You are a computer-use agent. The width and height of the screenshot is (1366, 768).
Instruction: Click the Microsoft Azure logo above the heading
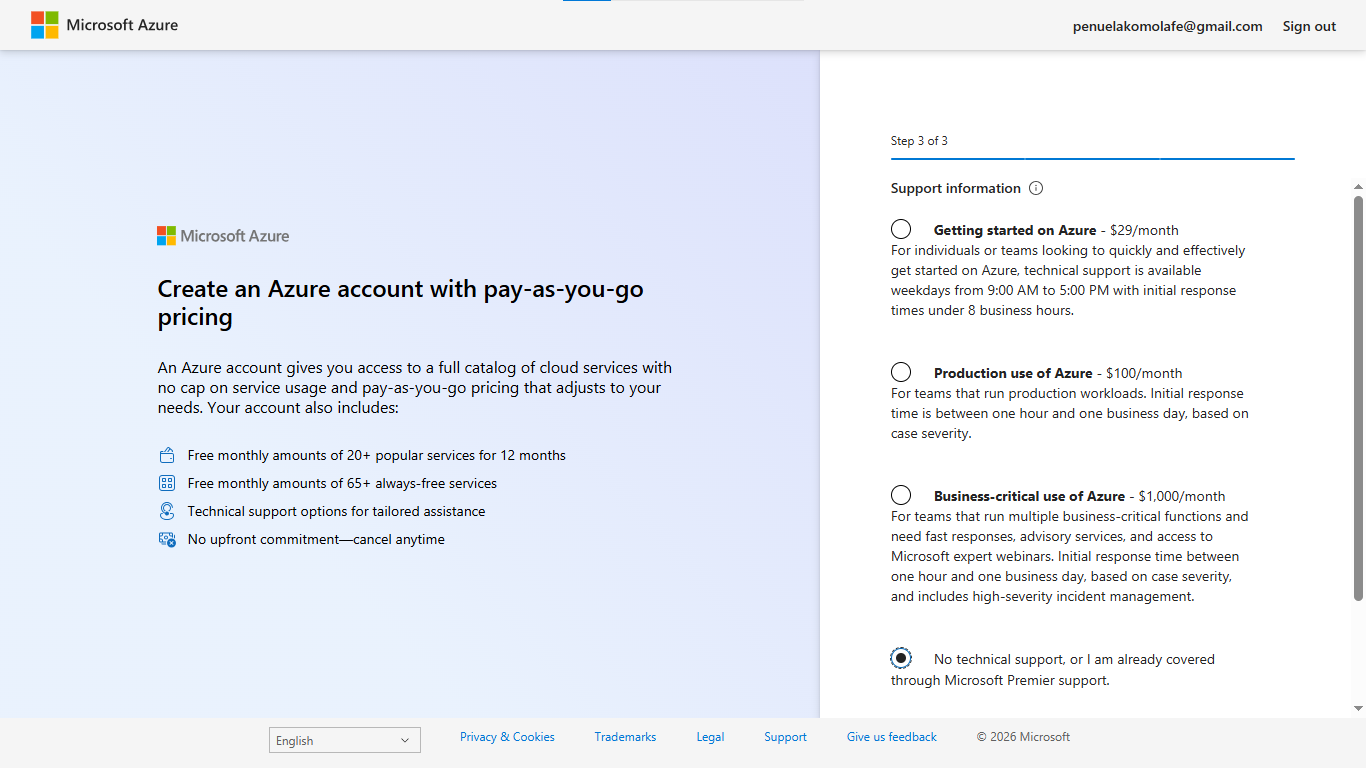coord(223,236)
